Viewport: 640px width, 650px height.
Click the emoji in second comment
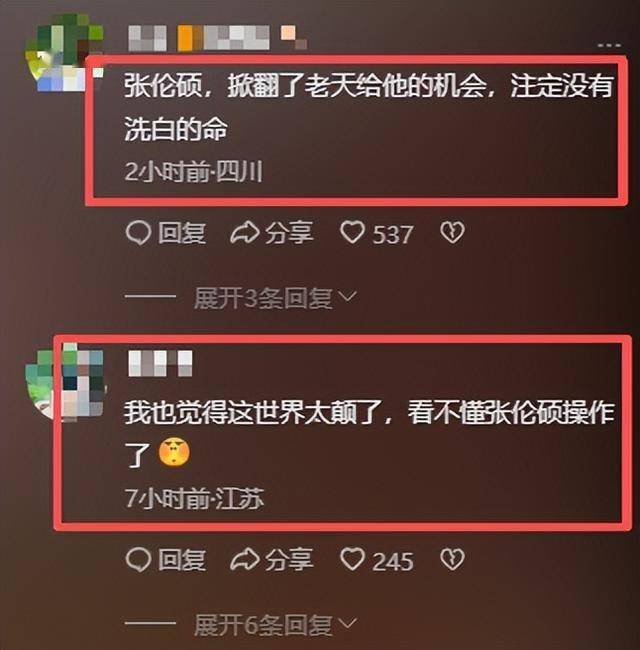click(x=174, y=452)
